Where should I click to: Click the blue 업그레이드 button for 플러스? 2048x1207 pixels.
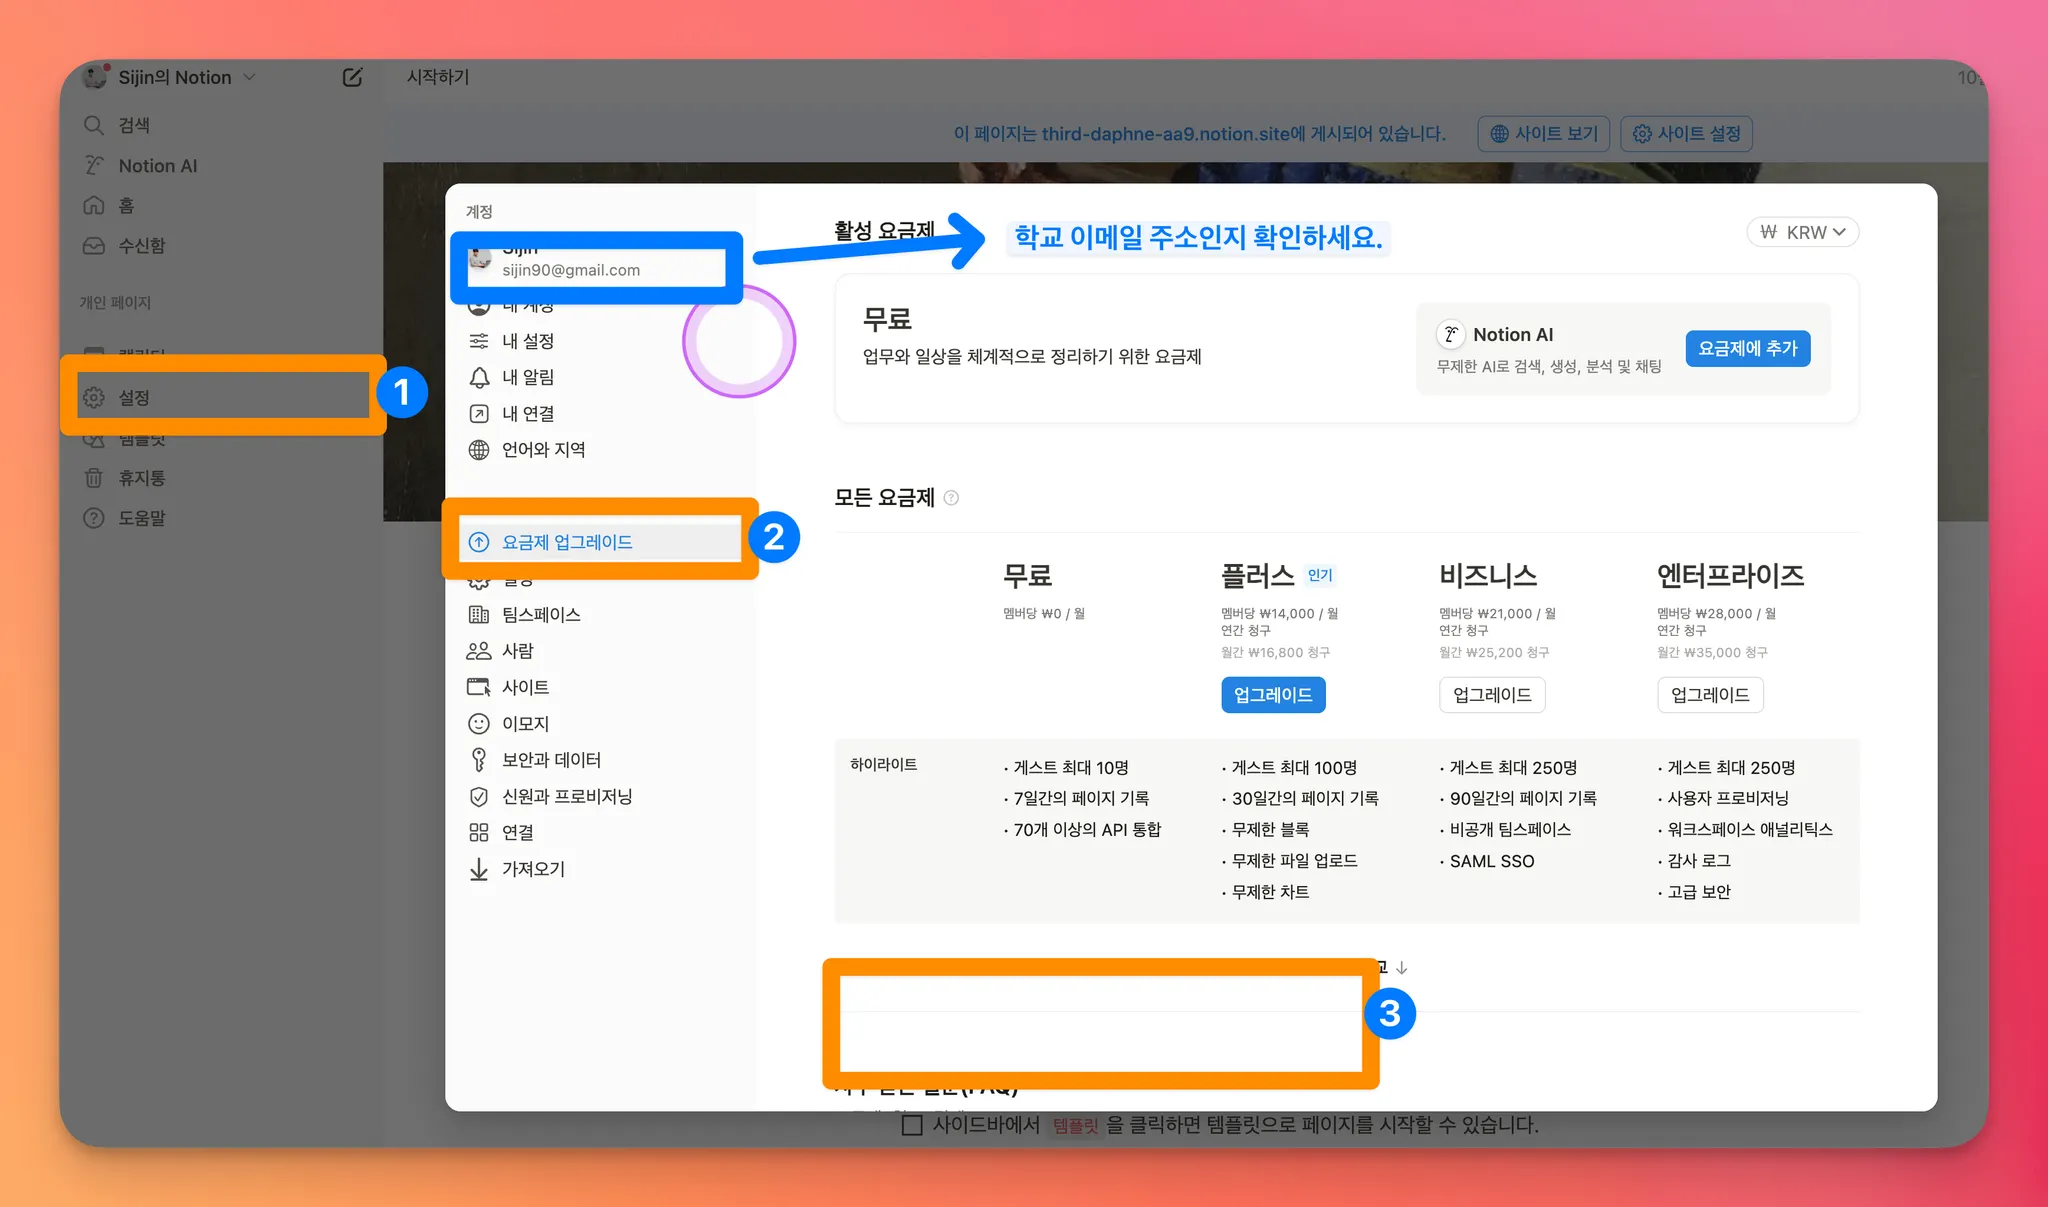1273,695
